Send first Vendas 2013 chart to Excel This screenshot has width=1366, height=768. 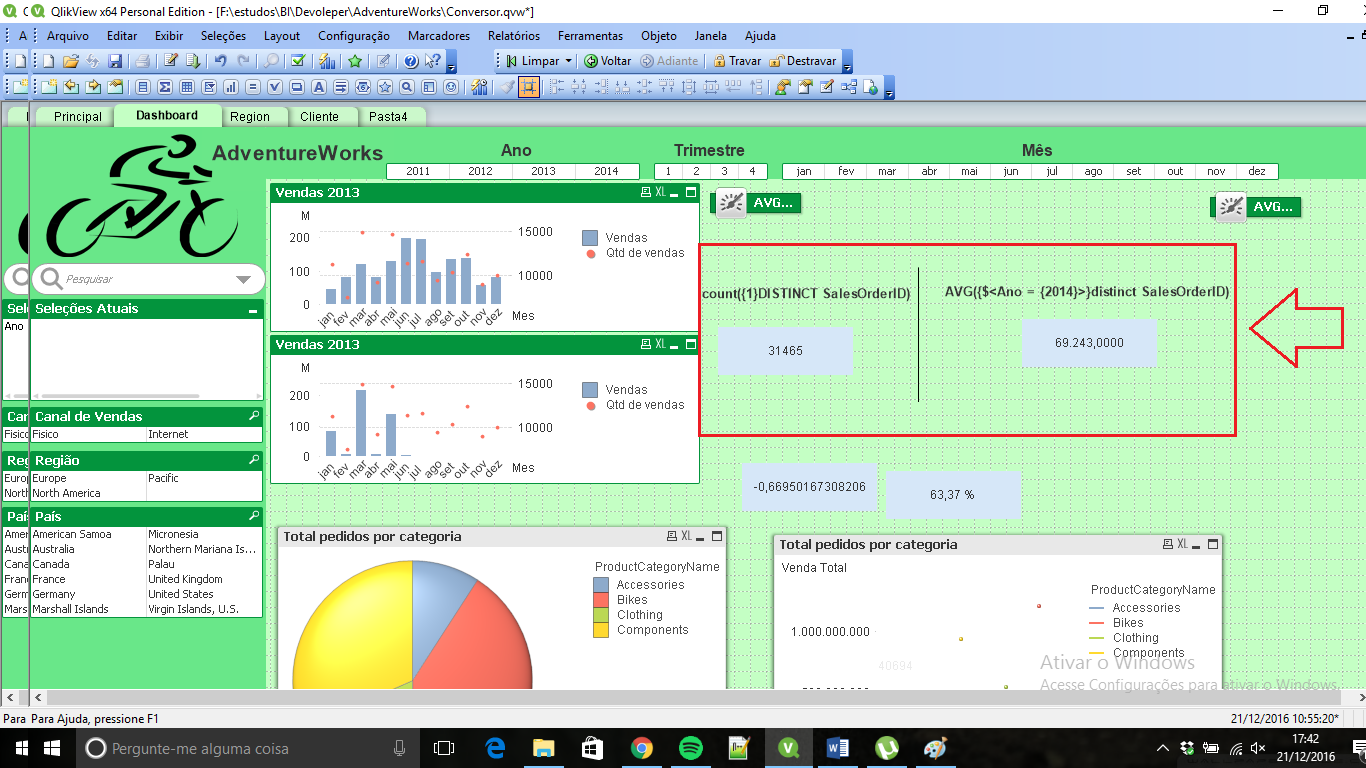point(660,192)
